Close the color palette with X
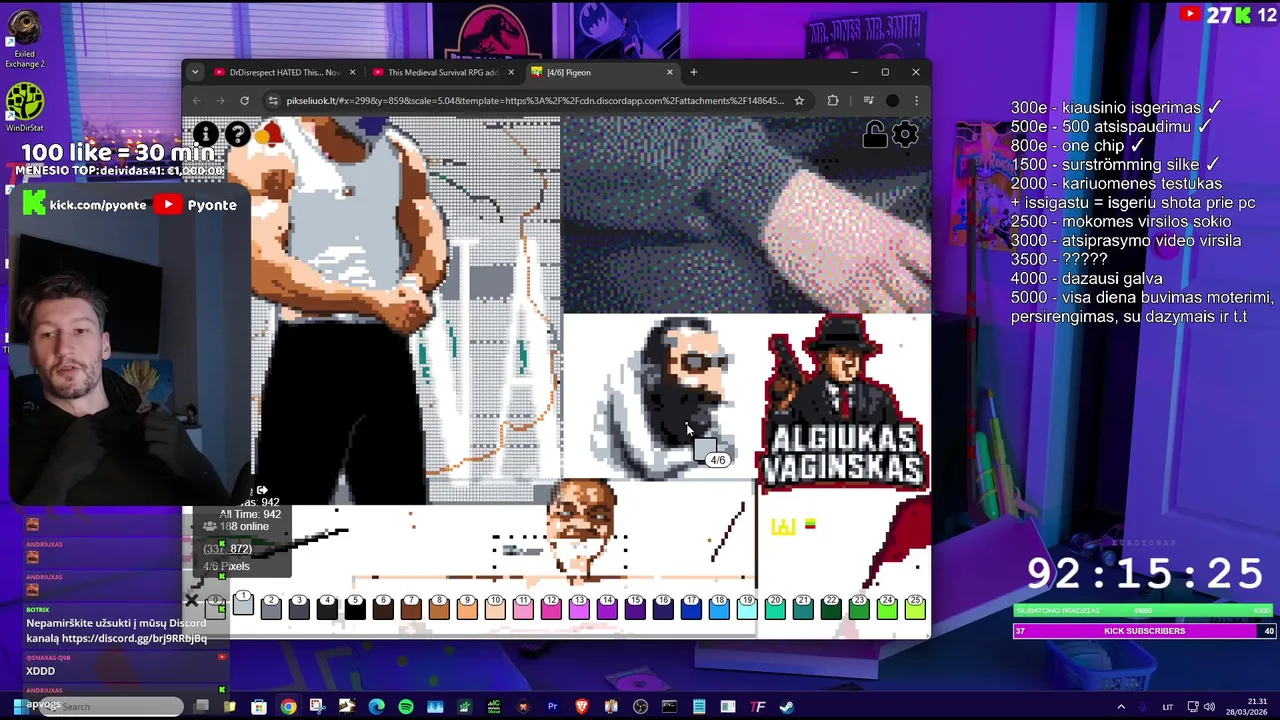The width and height of the screenshot is (1280, 720). 191,600
